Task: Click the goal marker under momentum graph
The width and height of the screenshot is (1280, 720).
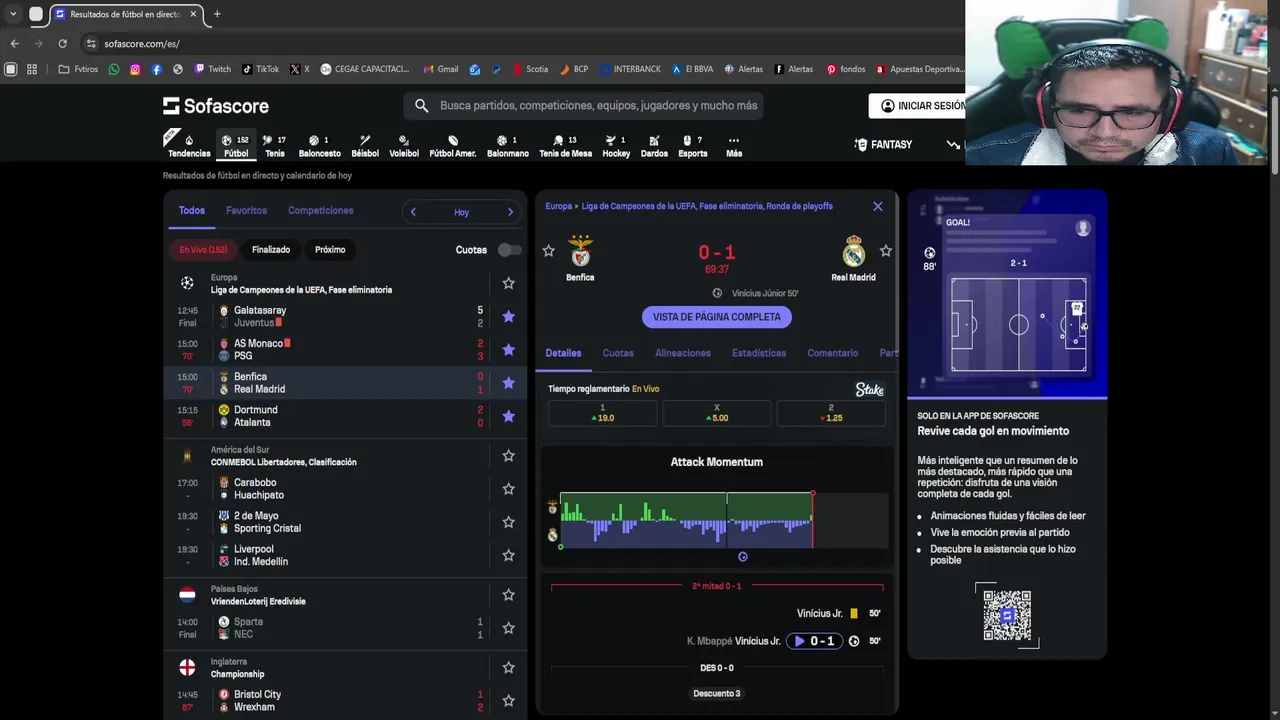Action: (743, 557)
